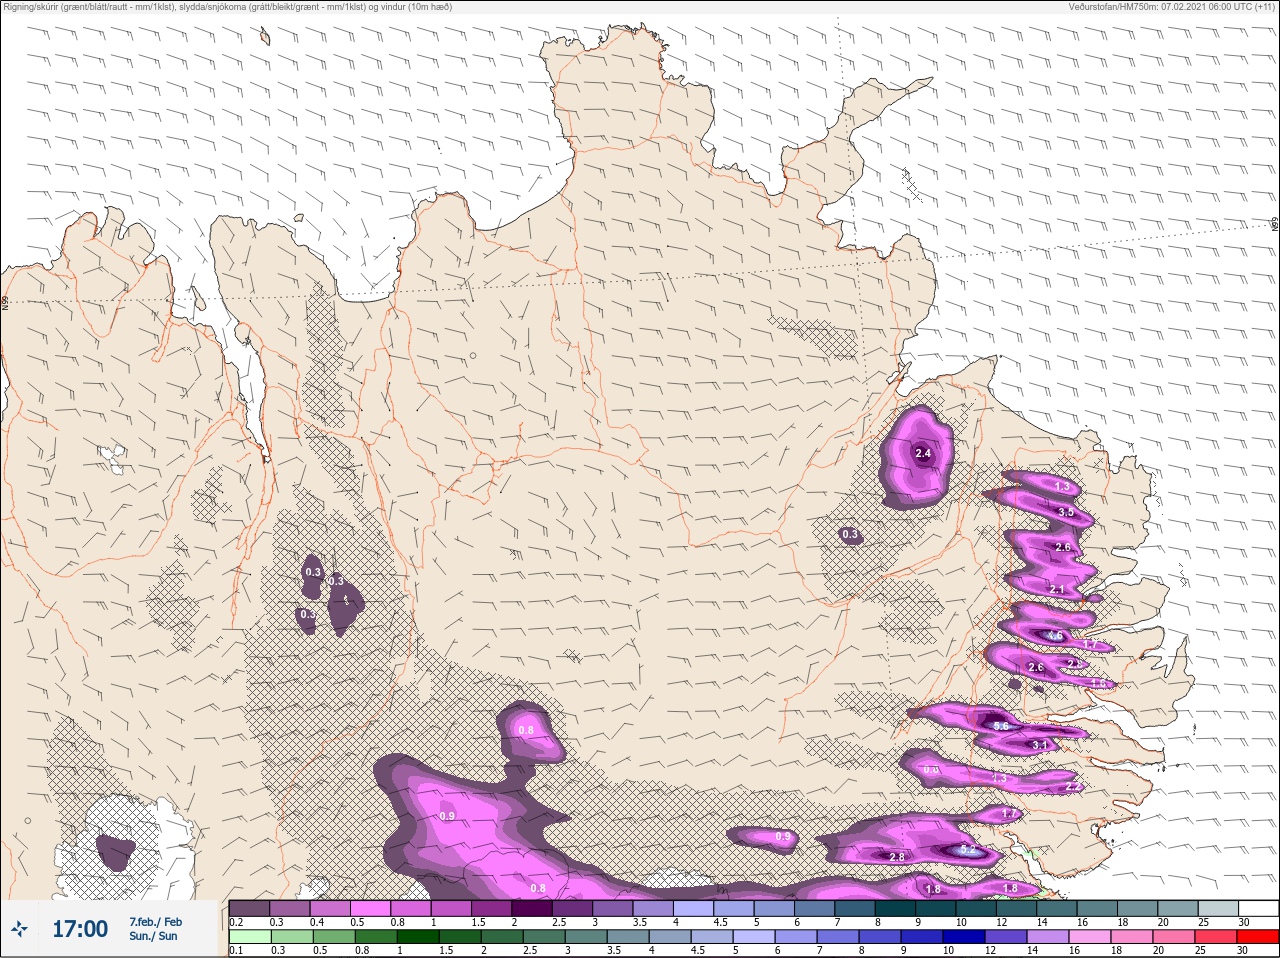Click top legend swatch between 0.2 and 0.3
The width and height of the screenshot is (1280, 958).
[x=249, y=908]
